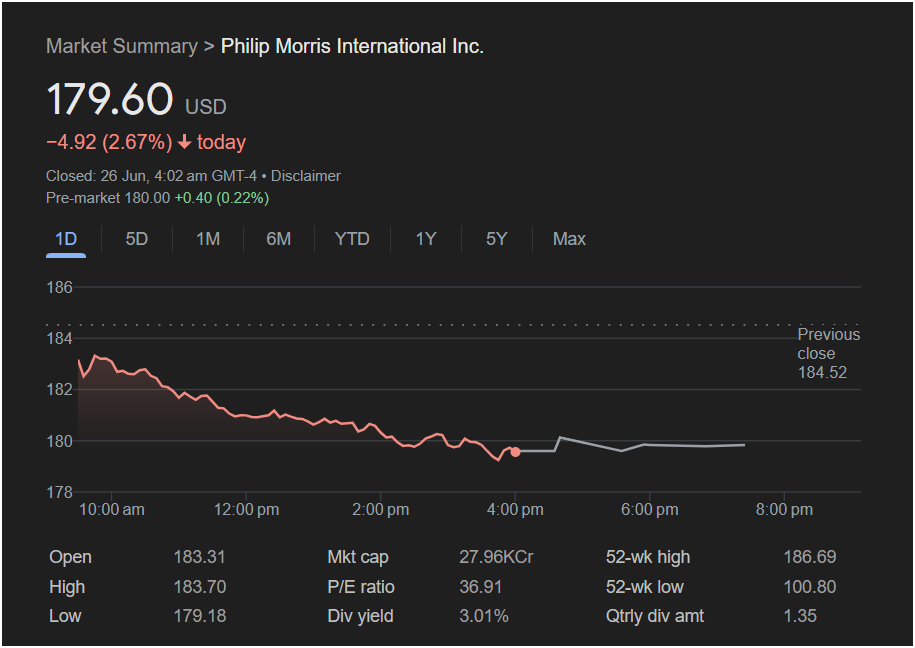Image resolution: width=915 pixels, height=648 pixels.
Task: Click the USD currency label
Action: point(206,107)
